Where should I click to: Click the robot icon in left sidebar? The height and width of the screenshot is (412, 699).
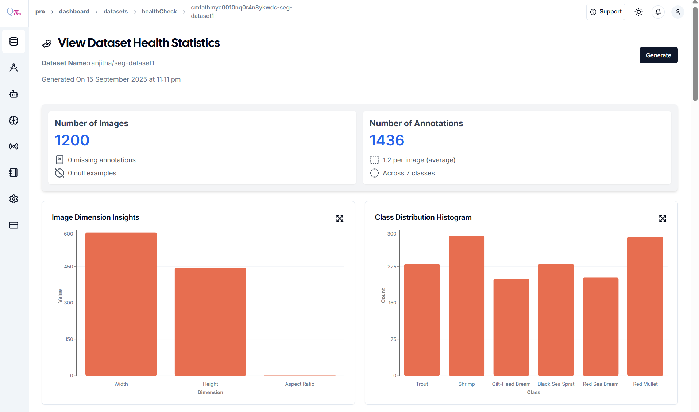[13, 94]
